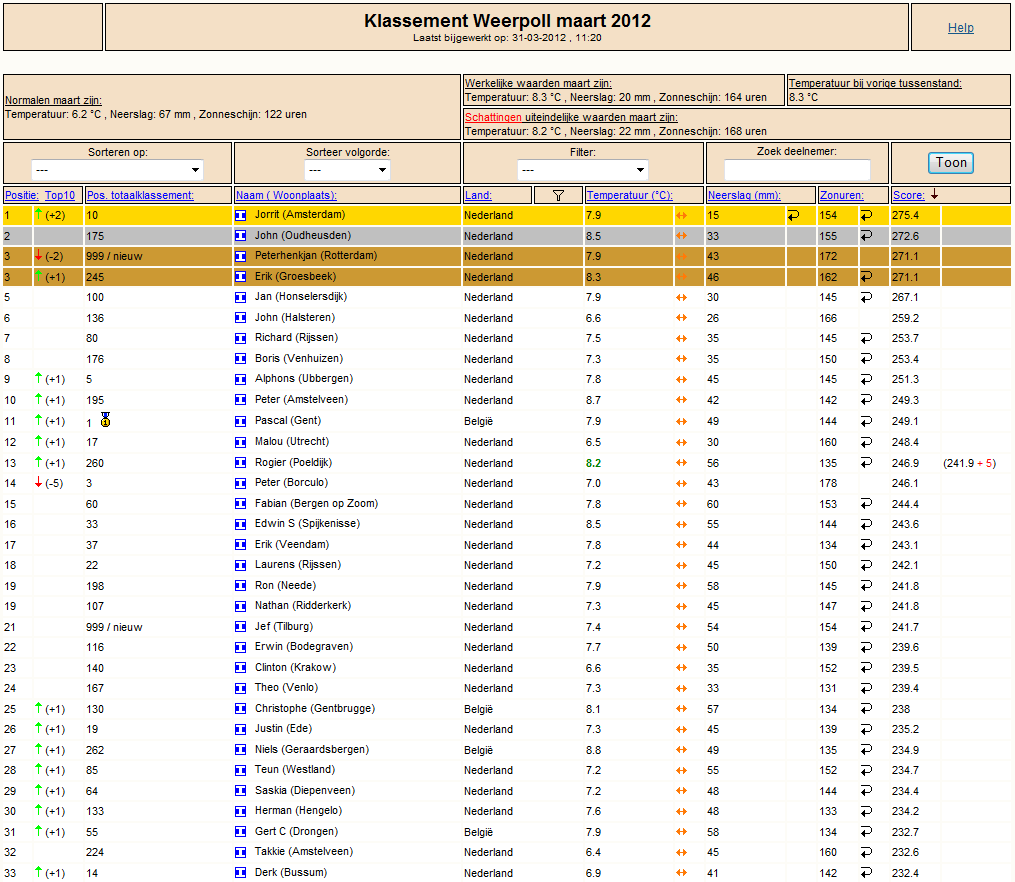The width and height of the screenshot is (1015, 882).
Task: Sort by Temperatuur (°C) header
Action: click(630, 195)
